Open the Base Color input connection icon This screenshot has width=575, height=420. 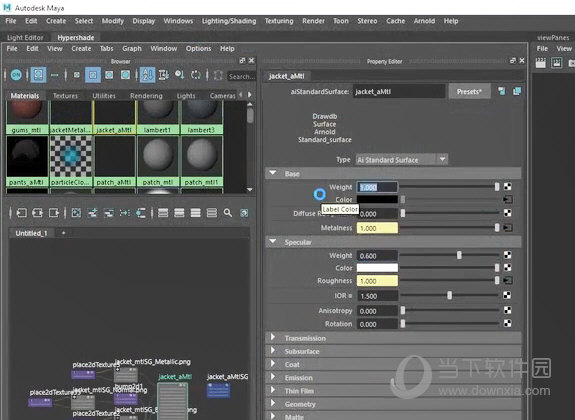pyautogui.click(x=508, y=200)
